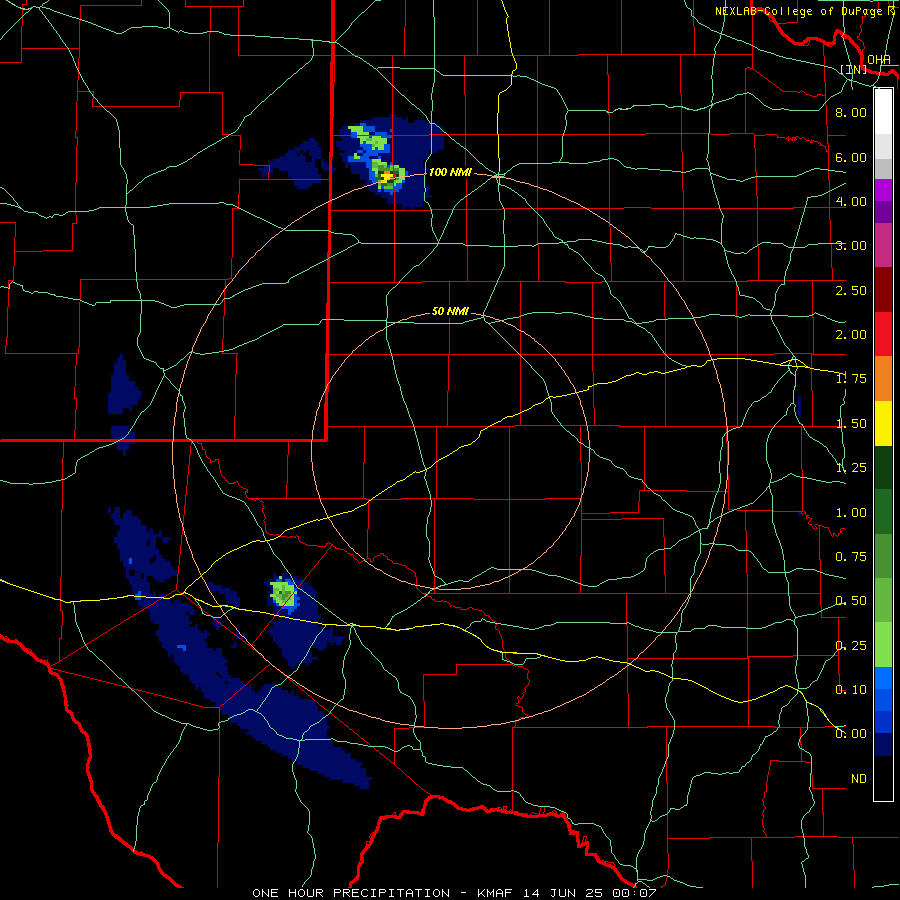Click the '[IN]' units label
The image size is (900, 900).
pyautogui.click(x=854, y=69)
